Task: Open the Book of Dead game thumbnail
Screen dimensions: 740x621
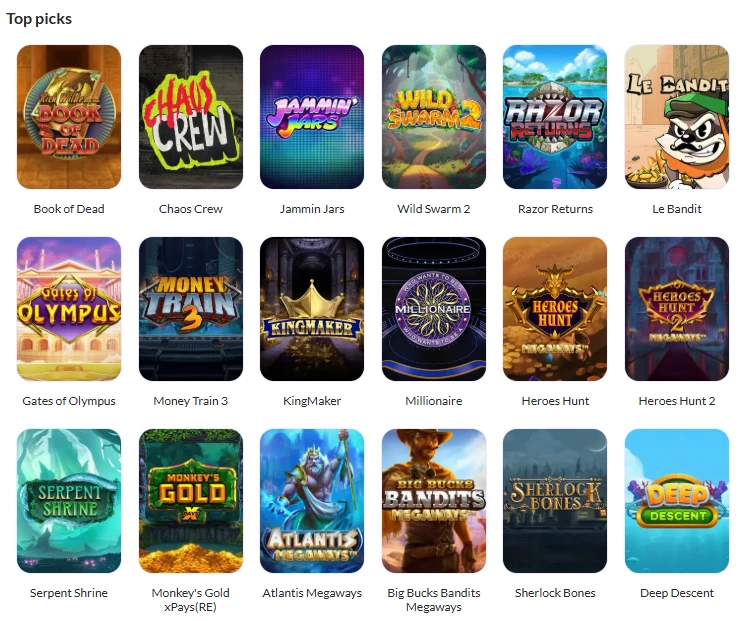Action: click(69, 117)
